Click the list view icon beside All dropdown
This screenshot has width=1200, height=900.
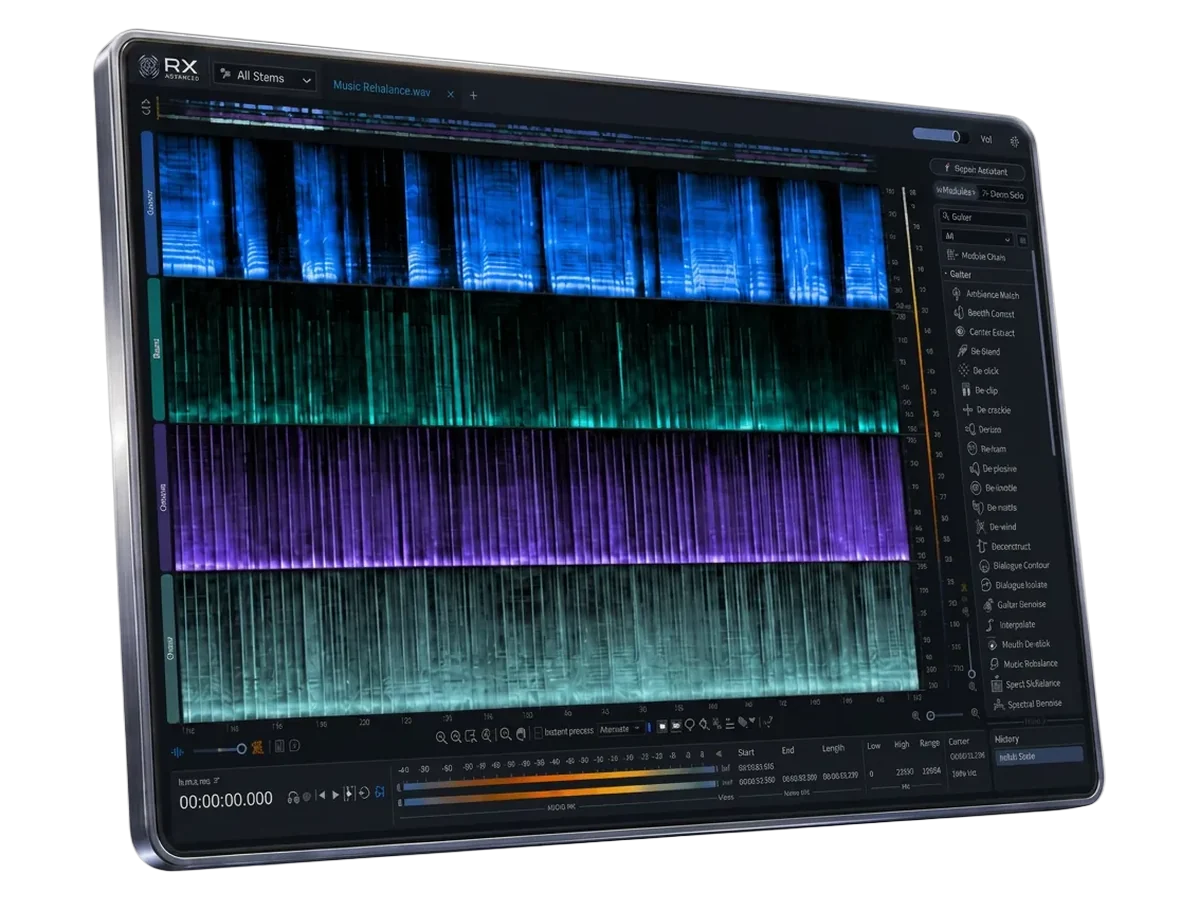click(x=1022, y=240)
